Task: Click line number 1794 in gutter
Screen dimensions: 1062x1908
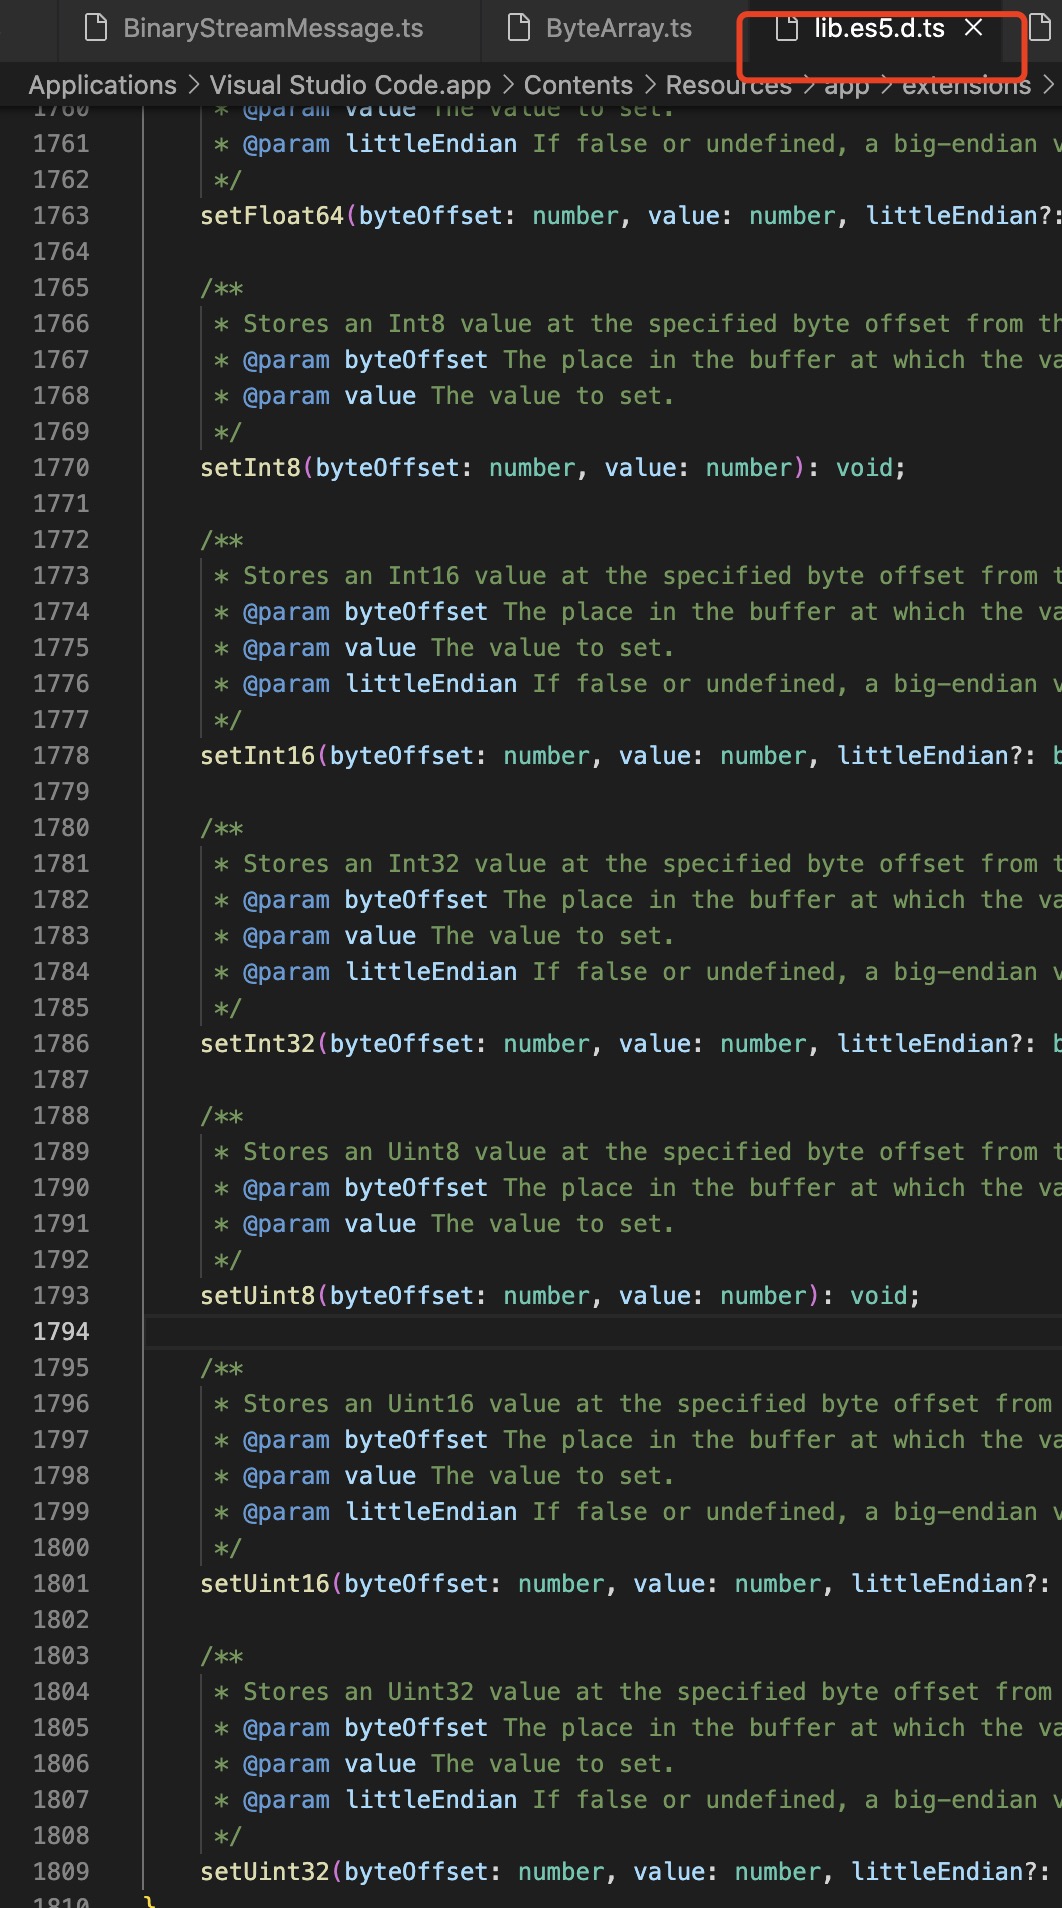Action: tap(61, 1332)
